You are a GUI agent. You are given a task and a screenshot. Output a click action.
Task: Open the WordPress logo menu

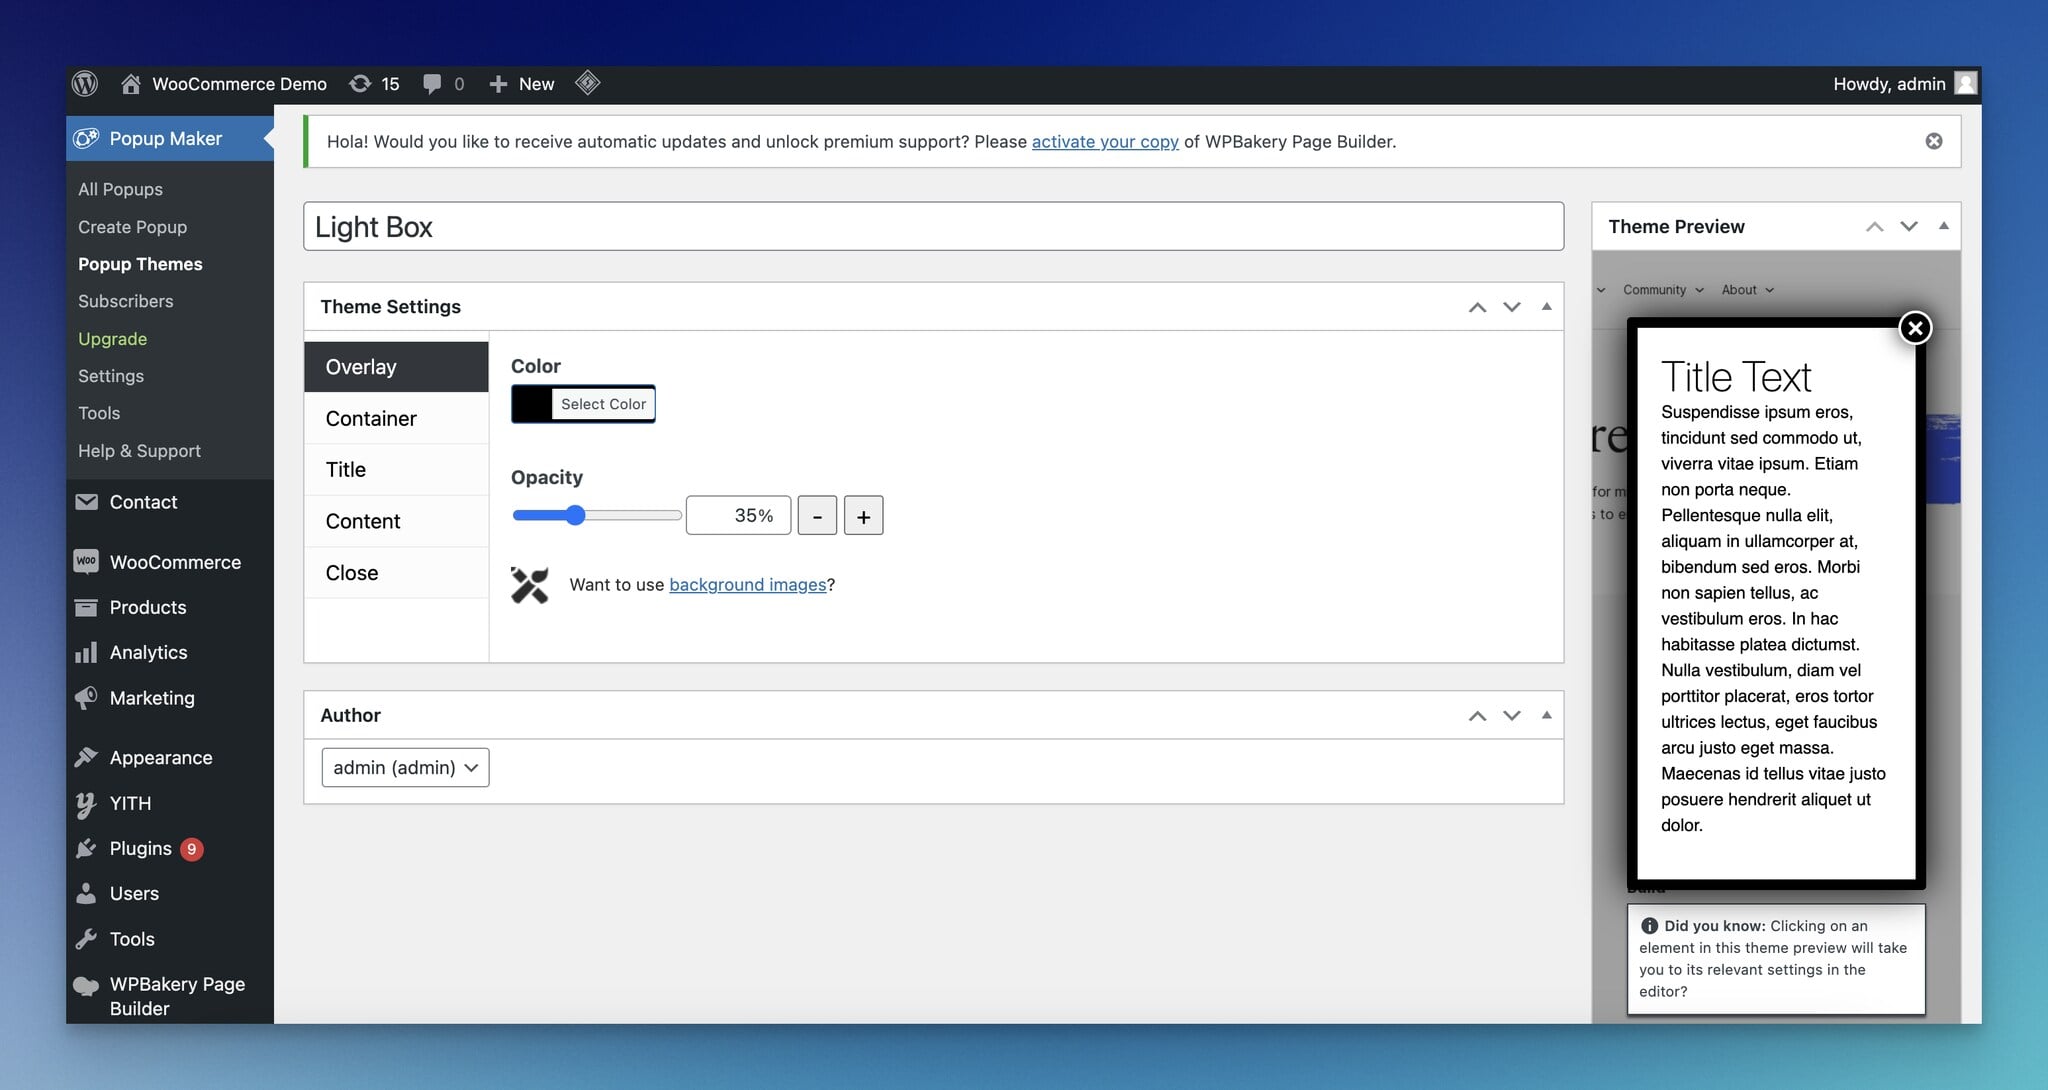pyautogui.click(x=85, y=84)
